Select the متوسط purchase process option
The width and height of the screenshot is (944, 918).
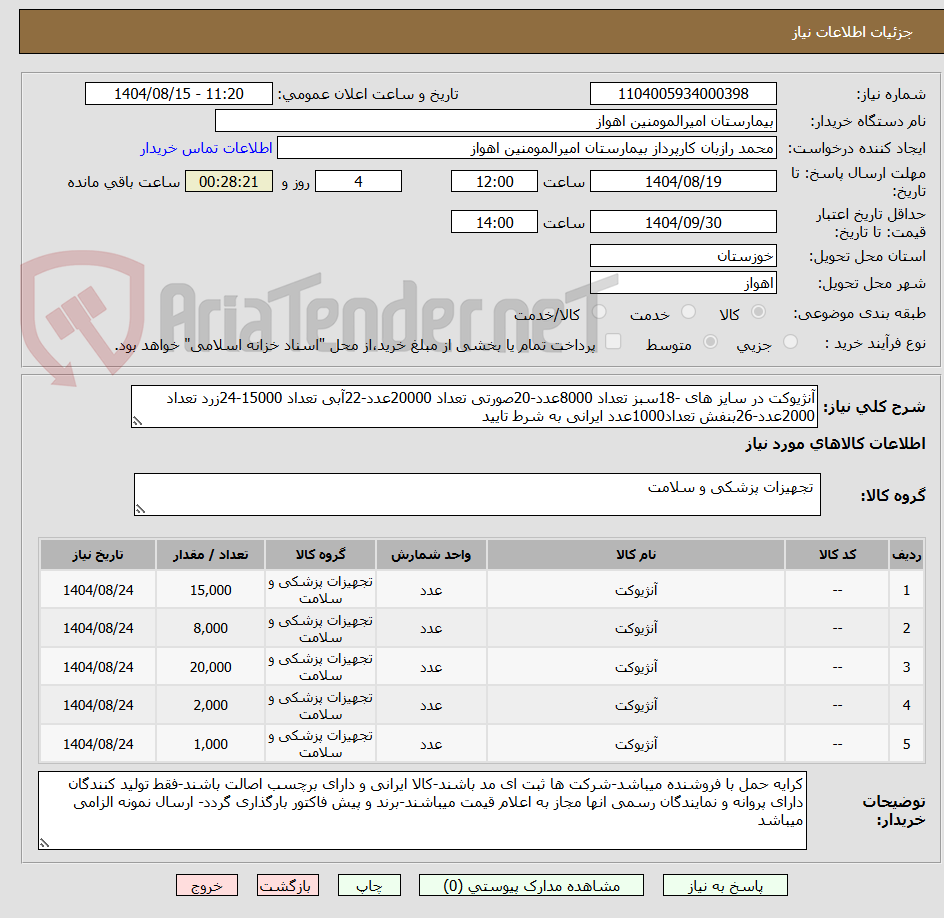[710, 340]
